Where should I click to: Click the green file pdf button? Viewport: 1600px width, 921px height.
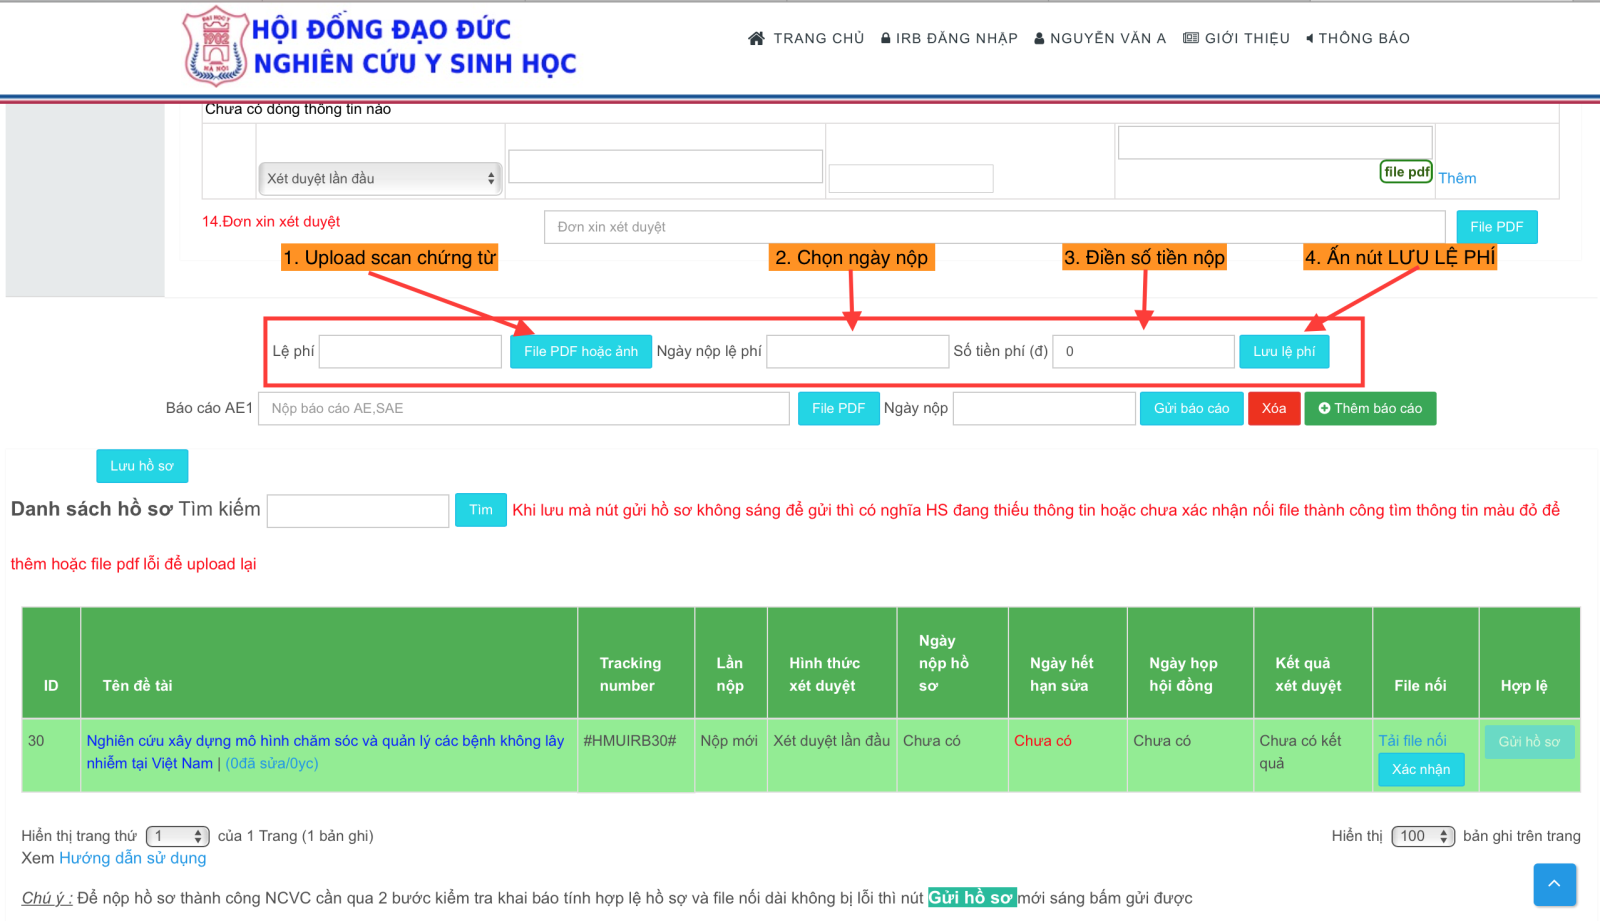tap(1406, 172)
